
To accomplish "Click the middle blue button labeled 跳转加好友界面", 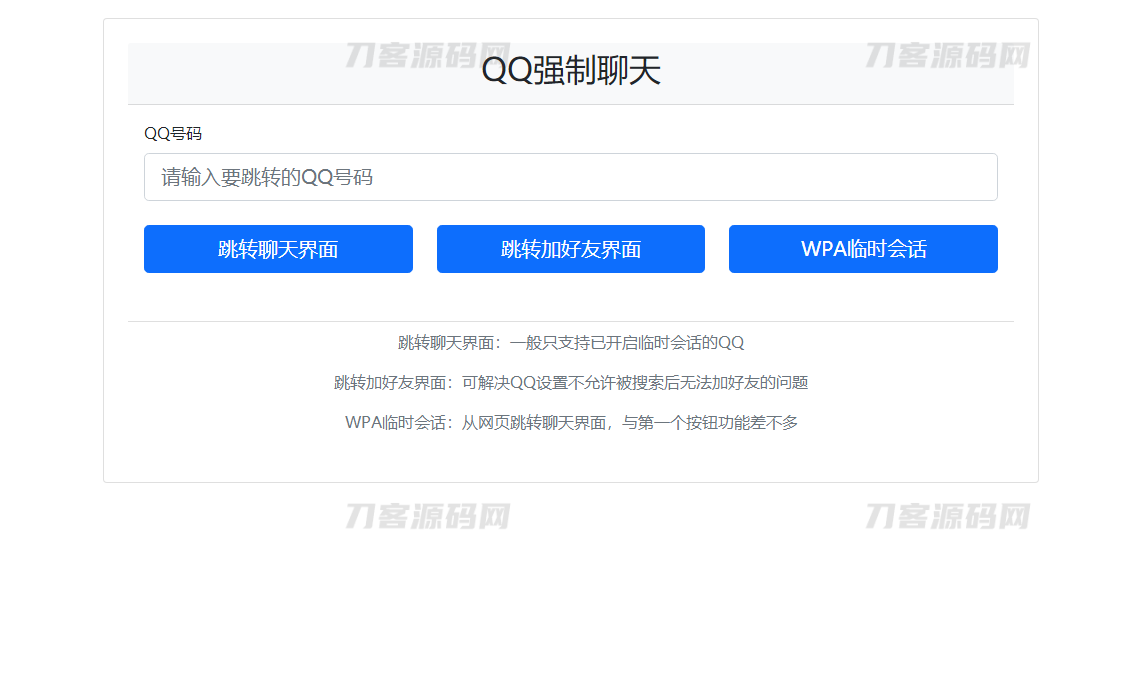I will pos(570,249).
